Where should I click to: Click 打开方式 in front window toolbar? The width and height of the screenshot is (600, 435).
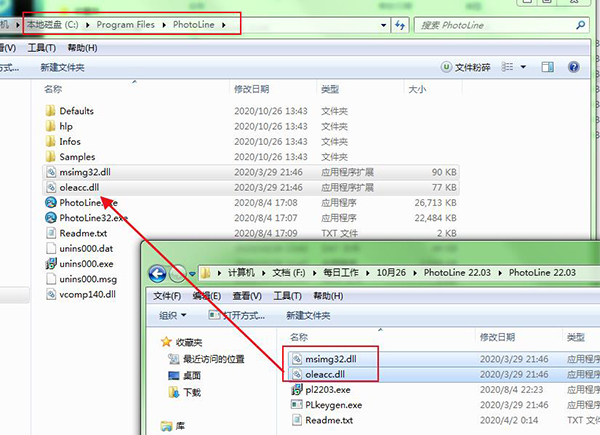point(237,316)
